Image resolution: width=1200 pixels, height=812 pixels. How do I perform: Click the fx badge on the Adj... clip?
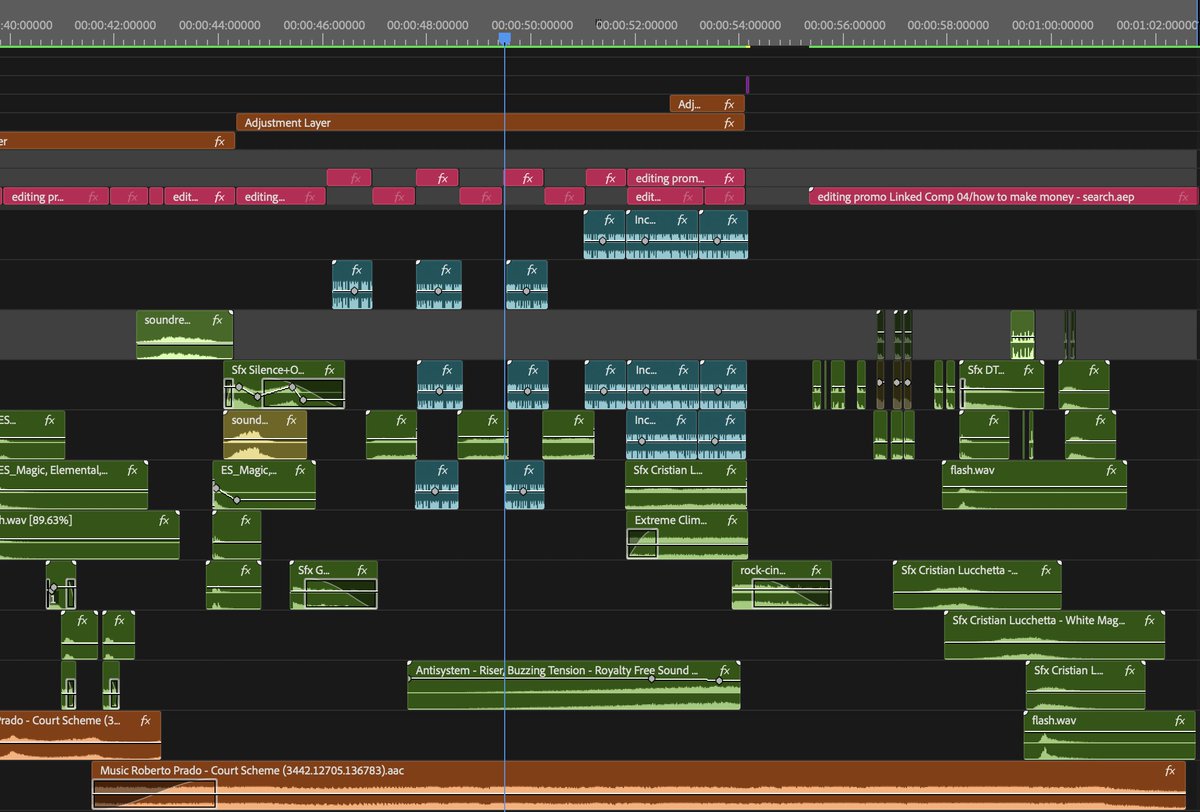(729, 104)
